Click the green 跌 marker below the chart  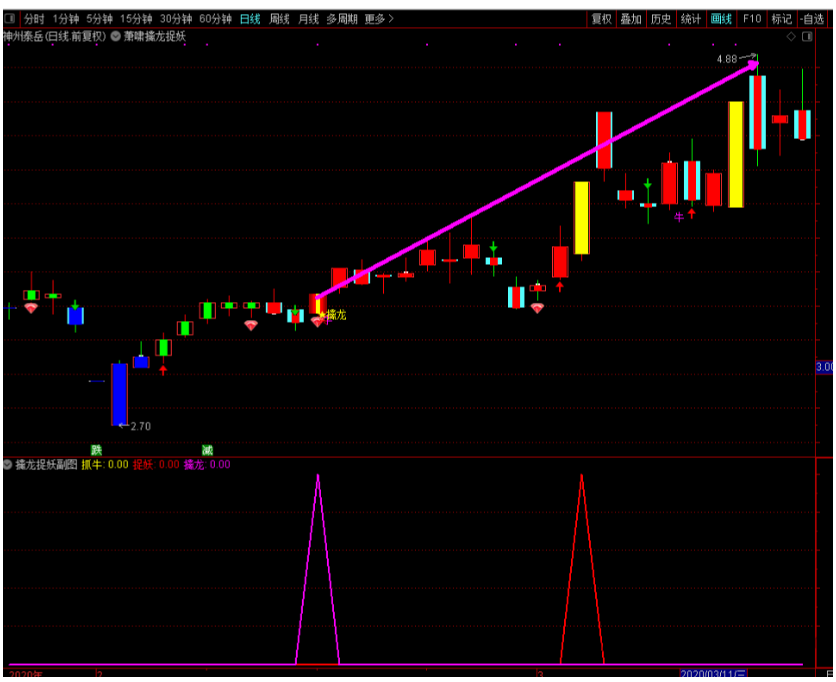click(x=96, y=450)
